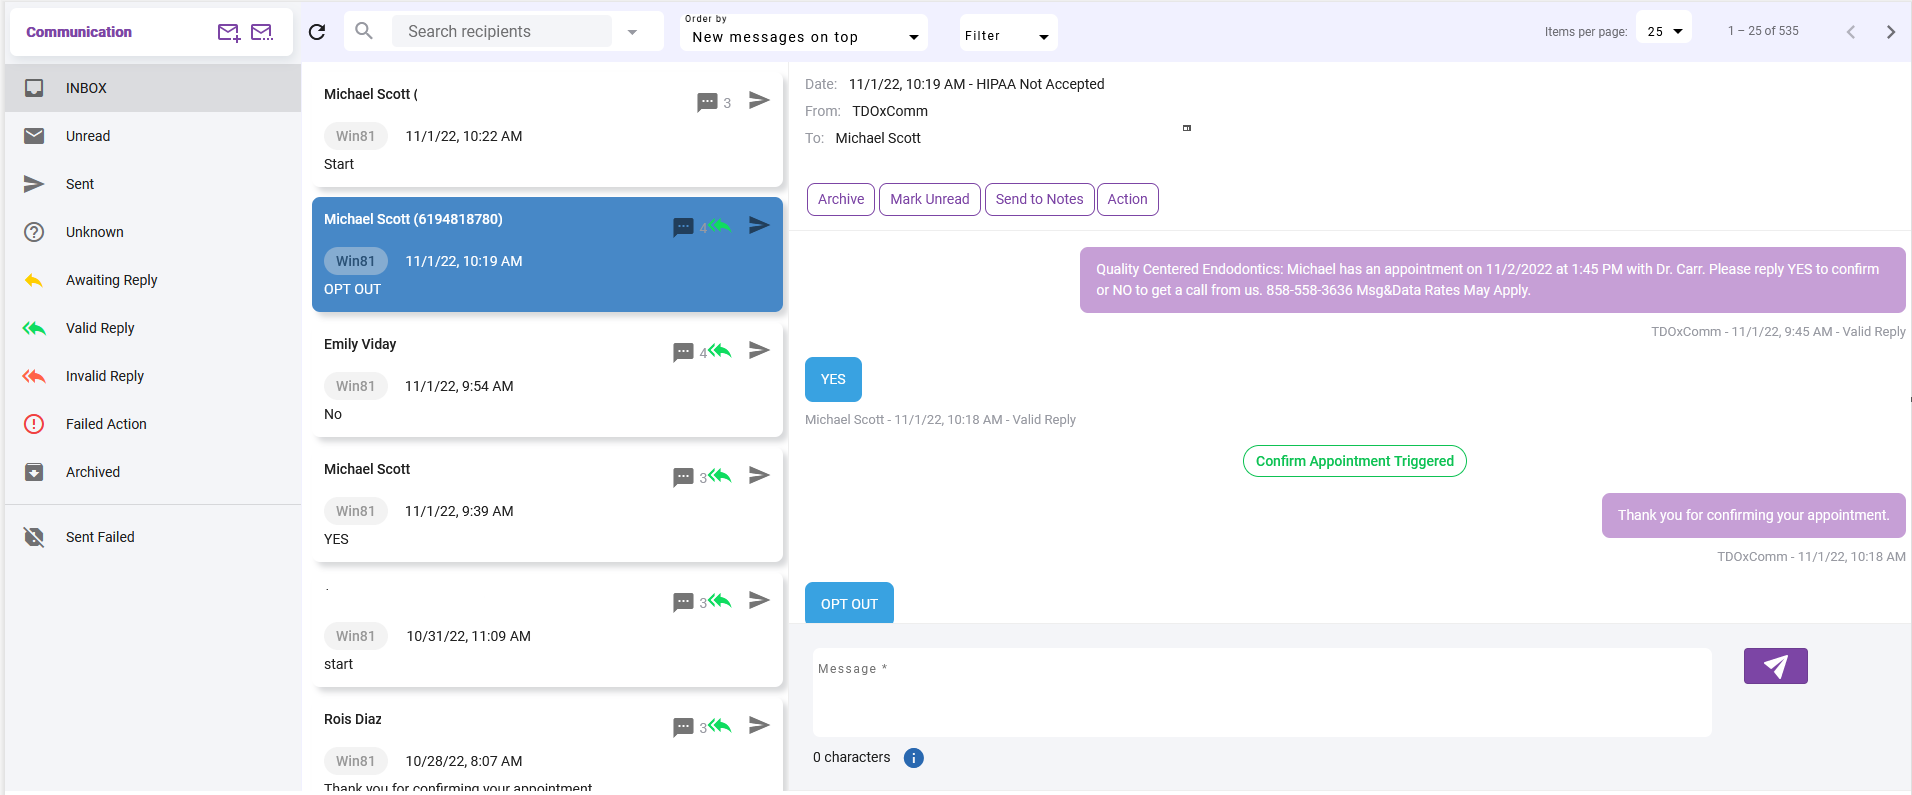Click the Archive button
This screenshot has width=1912, height=795.
[840, 199]
